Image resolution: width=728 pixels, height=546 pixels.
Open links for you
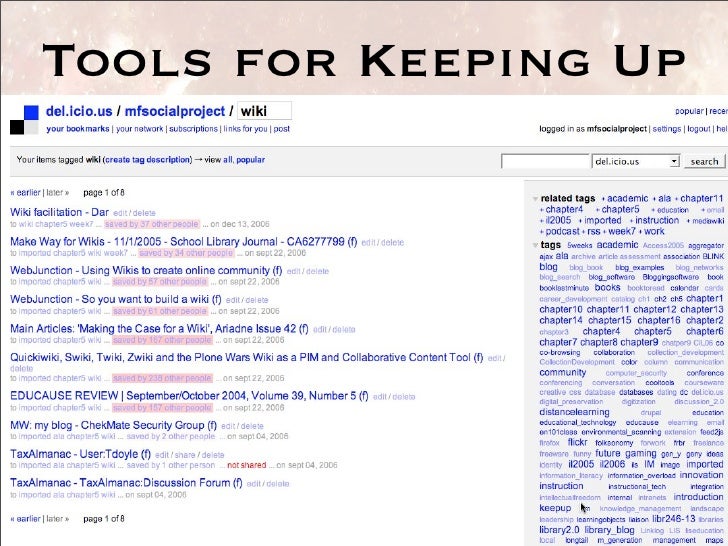point(246,129)
